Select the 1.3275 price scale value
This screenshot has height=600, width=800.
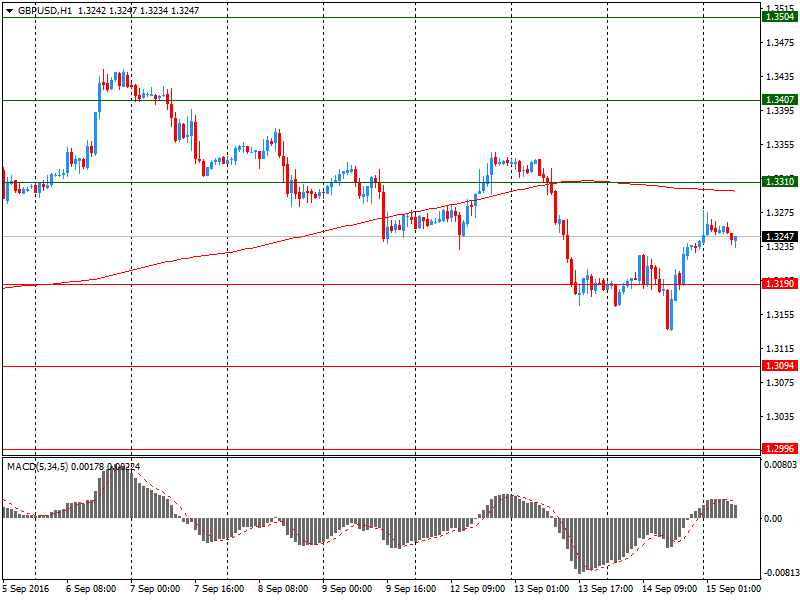pyautogui.click(x=780, y=212)
